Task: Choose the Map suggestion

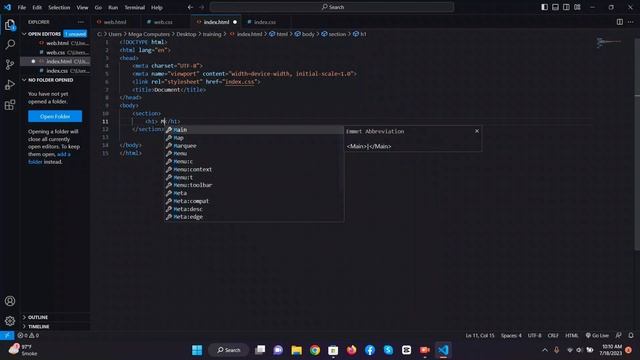Action: coord(254,138)
